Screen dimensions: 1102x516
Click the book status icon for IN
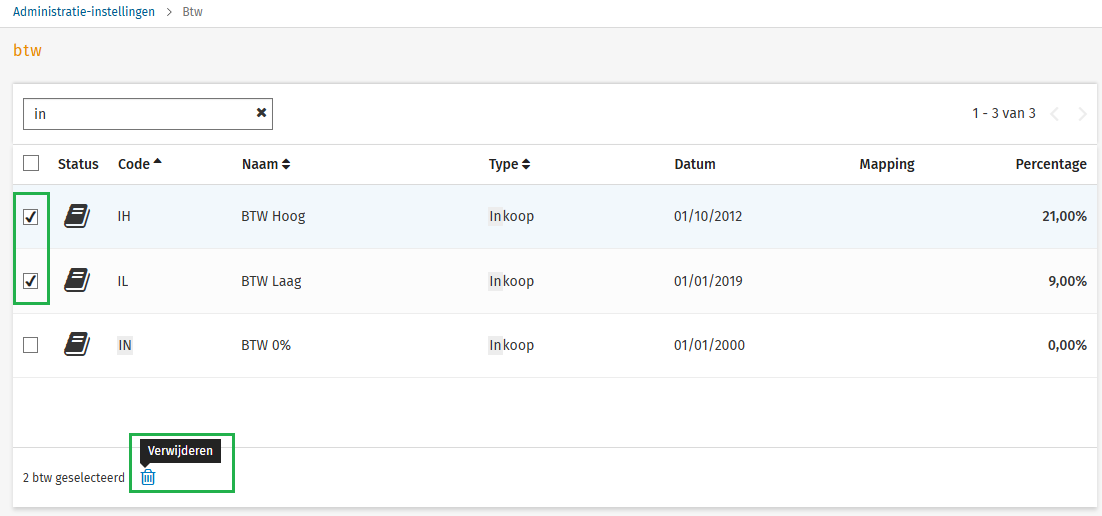pyautogui.click(x=77, y=345)
